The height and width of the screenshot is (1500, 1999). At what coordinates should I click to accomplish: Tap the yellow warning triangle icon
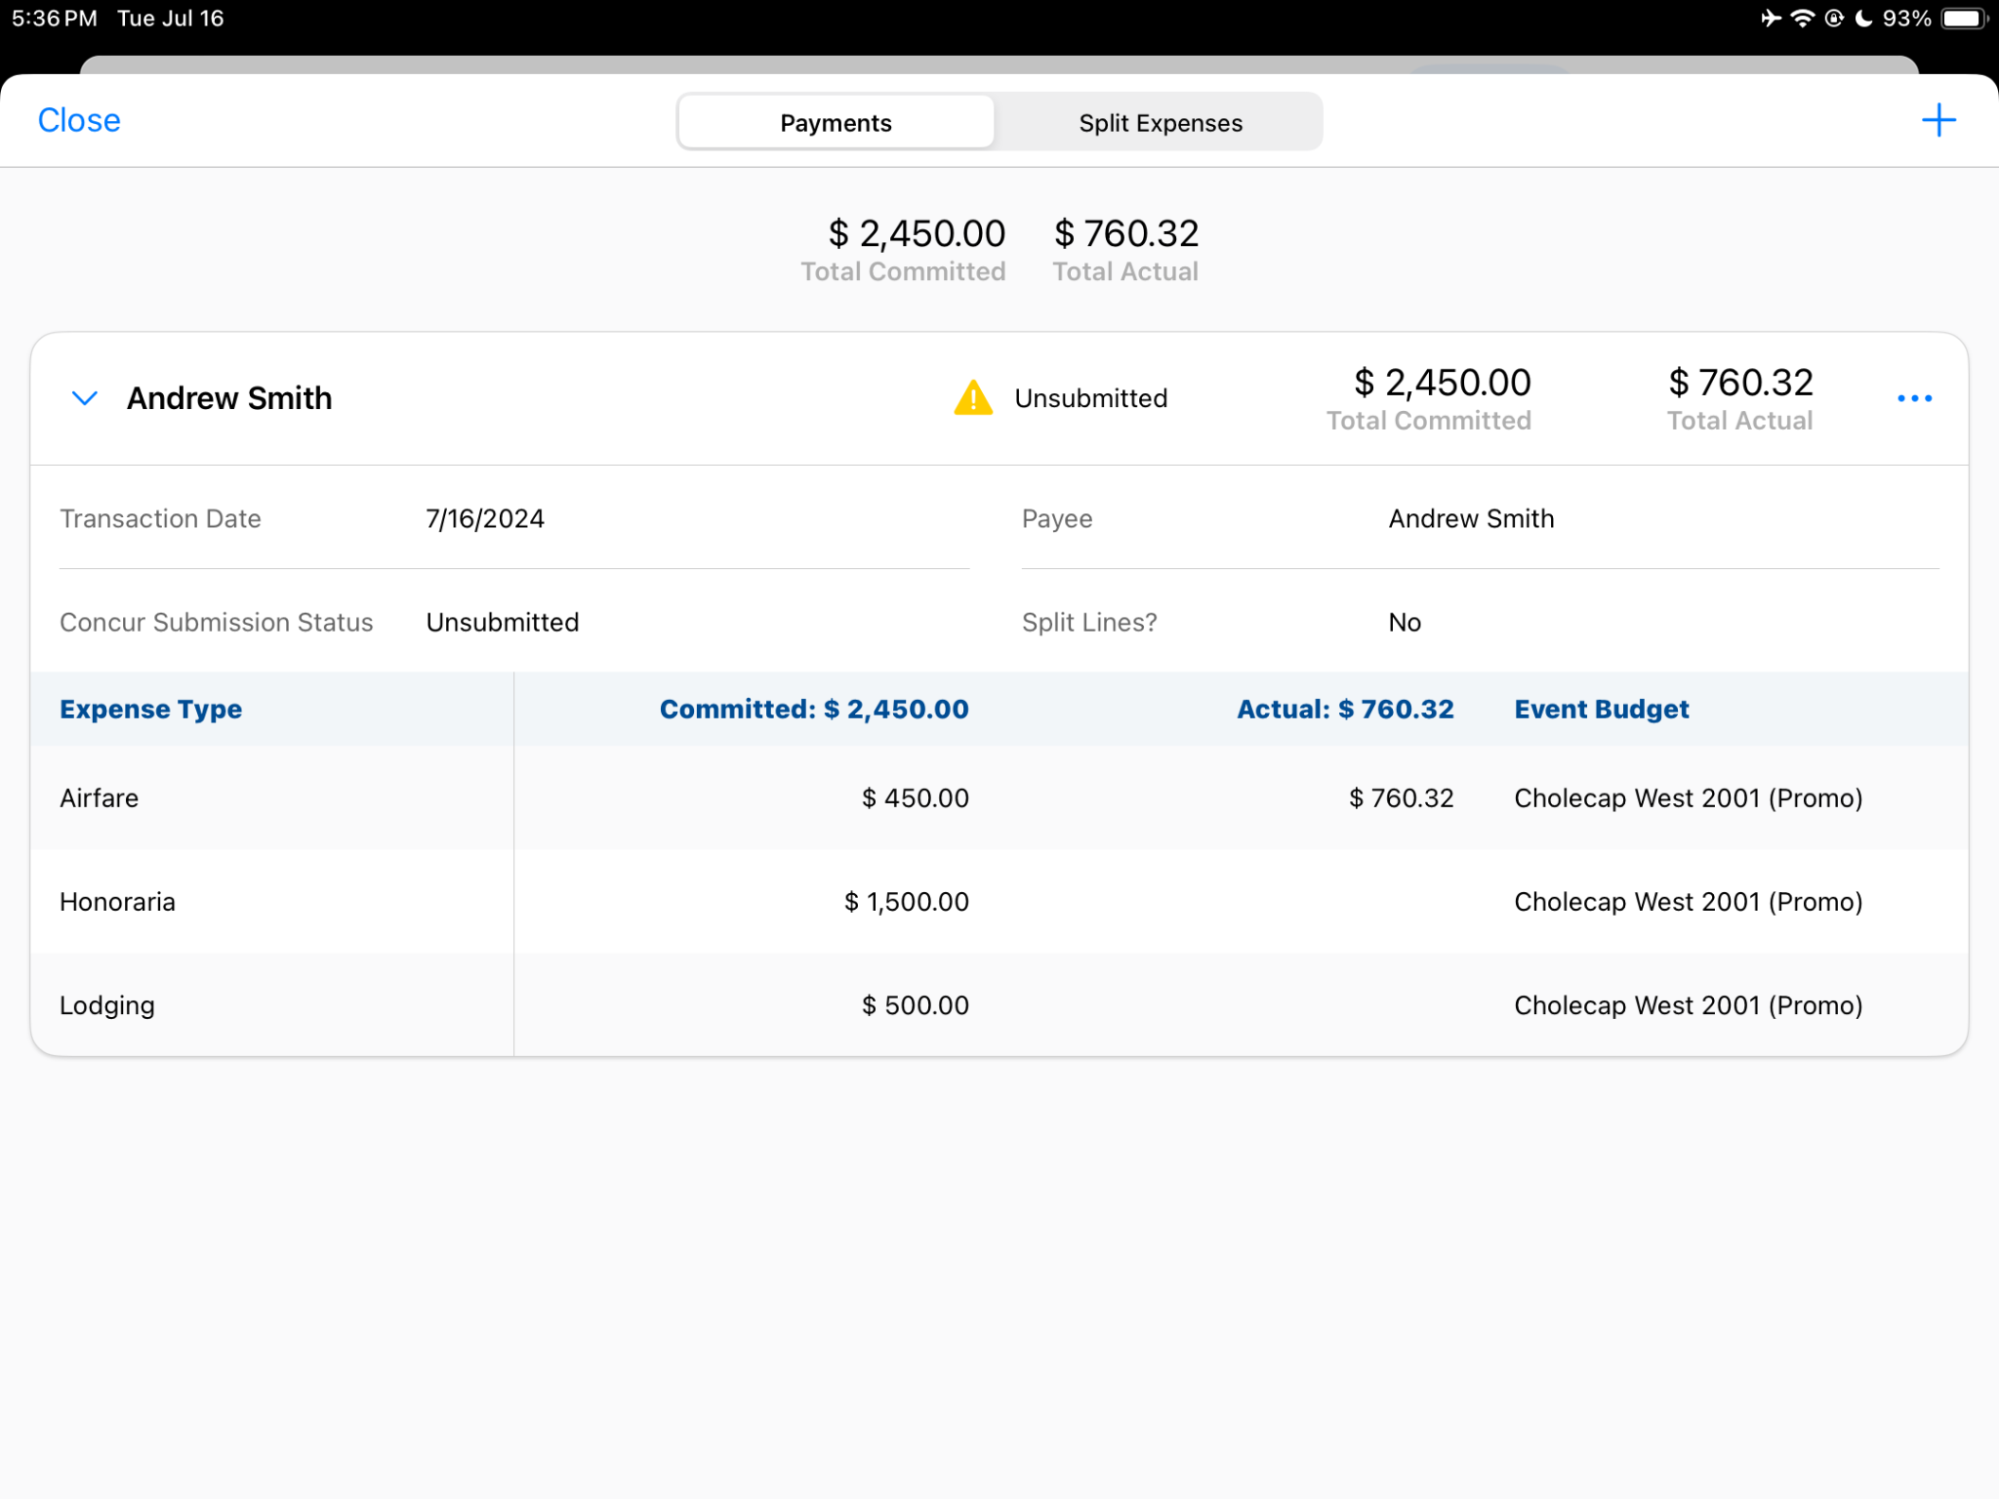[972, 398]
